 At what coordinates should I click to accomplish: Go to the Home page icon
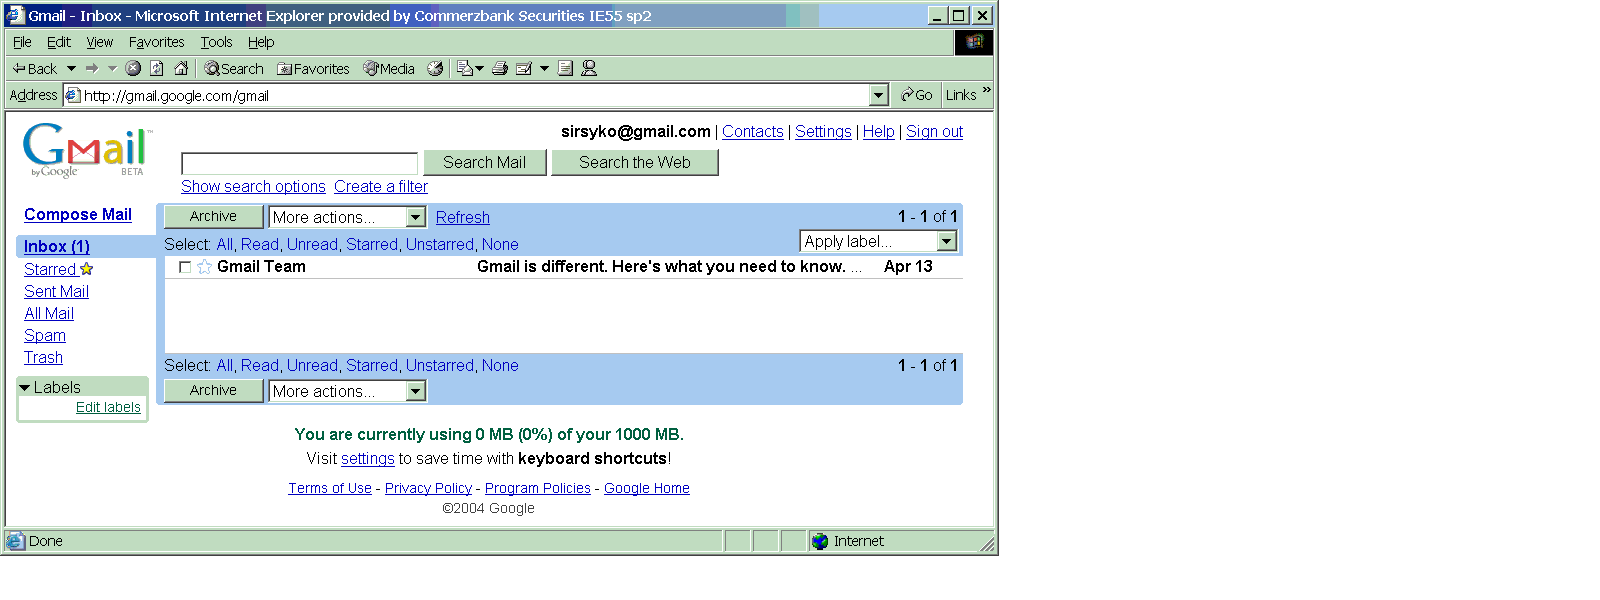click(181, 68)
